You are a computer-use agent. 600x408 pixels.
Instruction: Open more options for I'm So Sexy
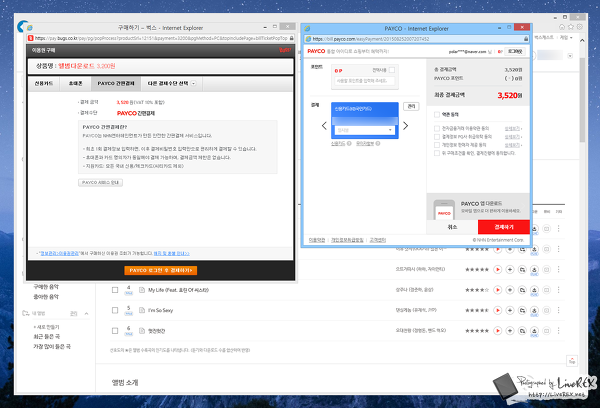pyautogui.click(x=559, y=310)
